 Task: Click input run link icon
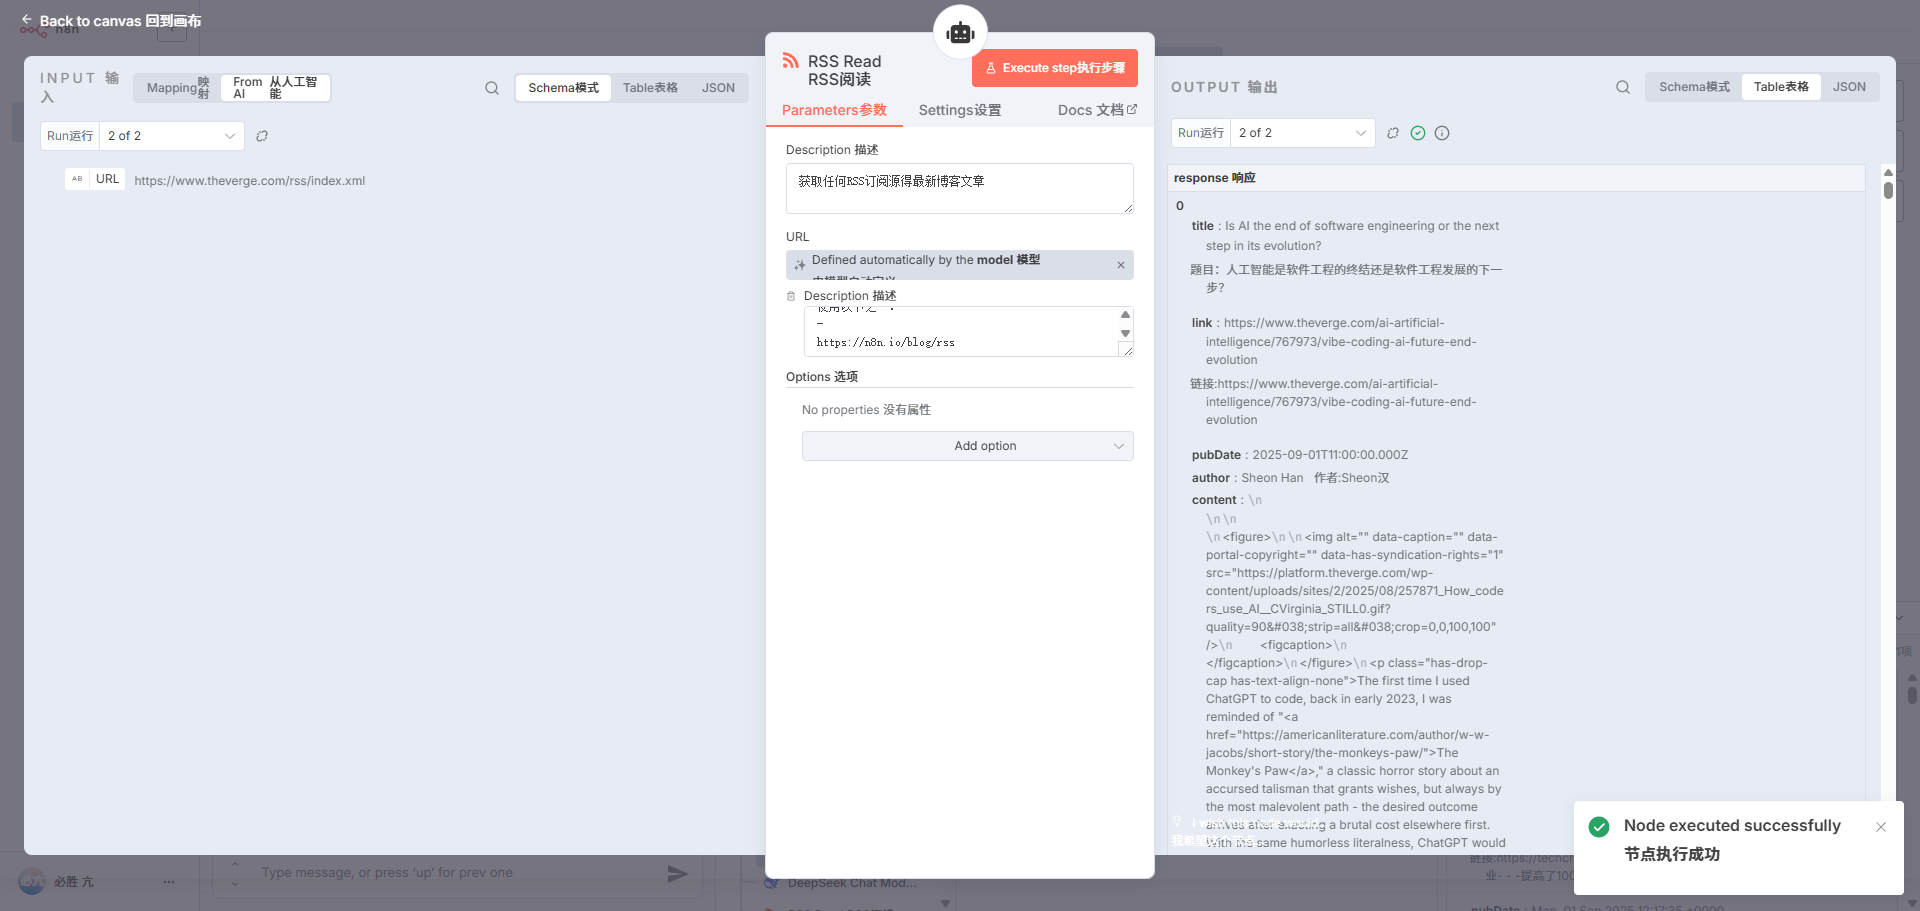(262, 136)
